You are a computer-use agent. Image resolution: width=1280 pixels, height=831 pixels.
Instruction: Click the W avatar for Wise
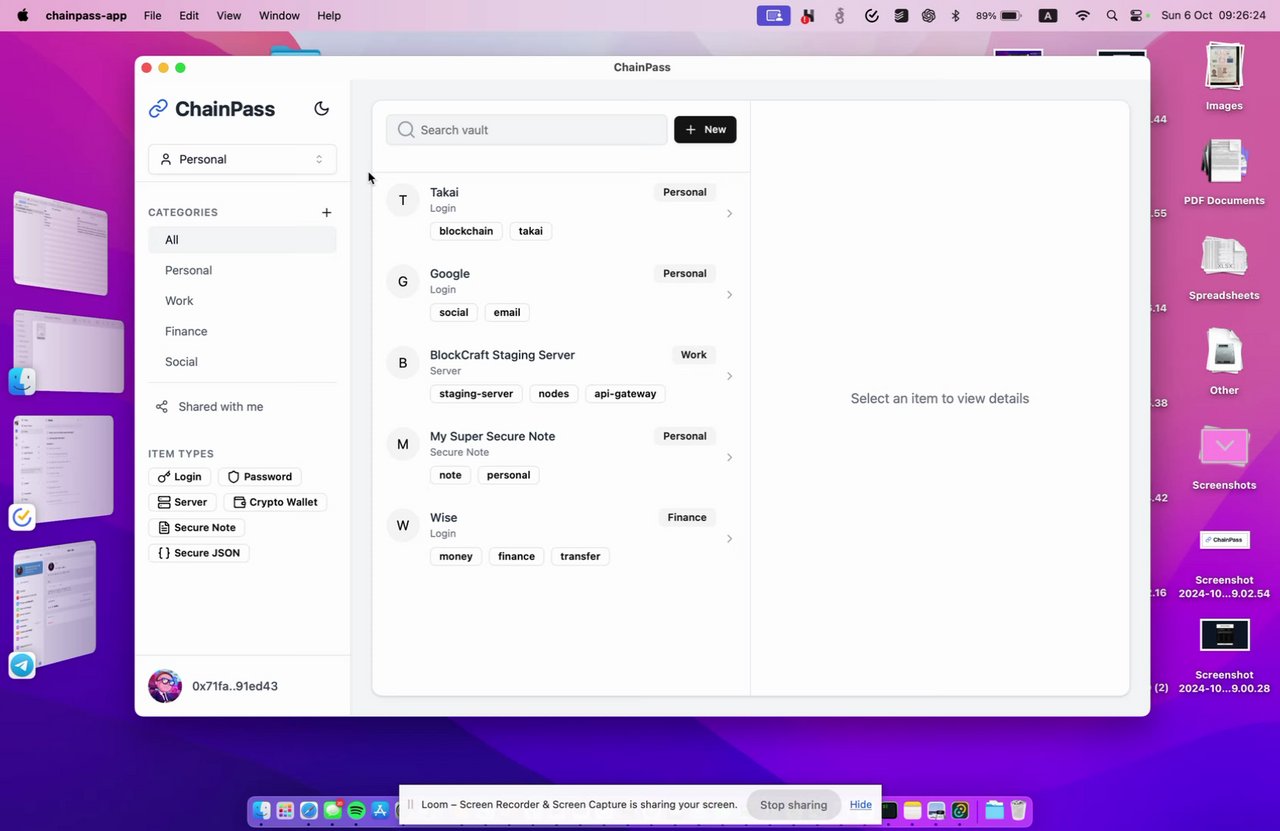click(x=403, y=525)
